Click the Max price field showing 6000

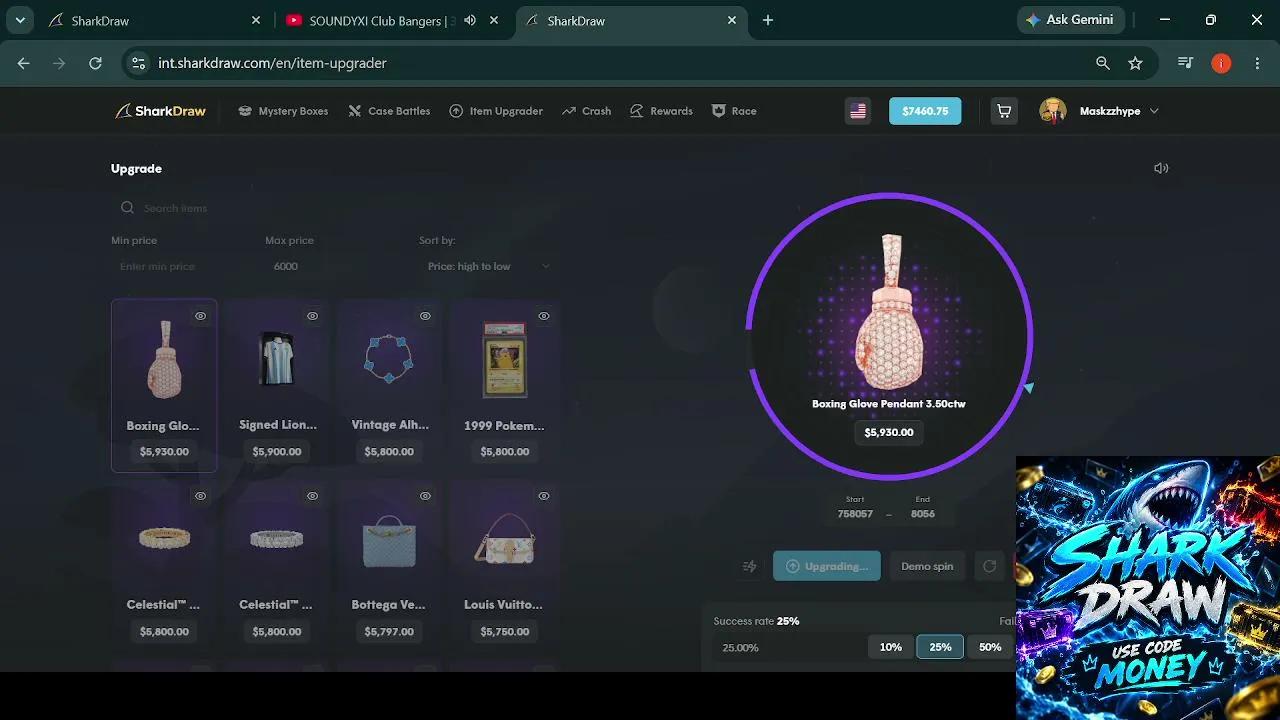(337, 266)
